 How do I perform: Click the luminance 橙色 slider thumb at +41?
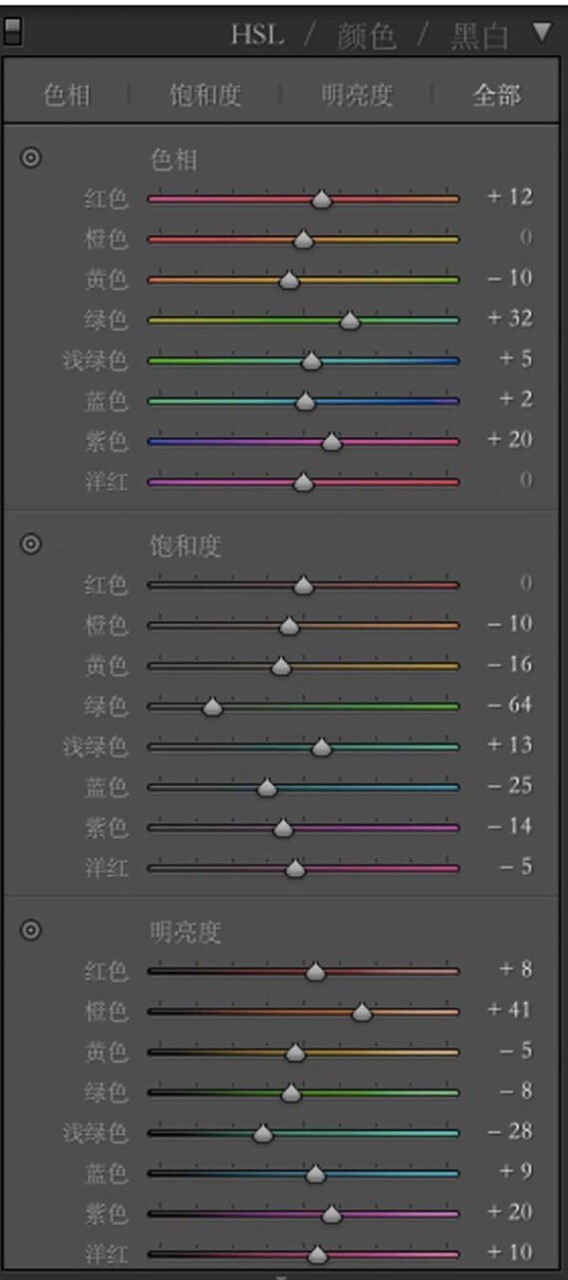click(x=362, y=1012)
